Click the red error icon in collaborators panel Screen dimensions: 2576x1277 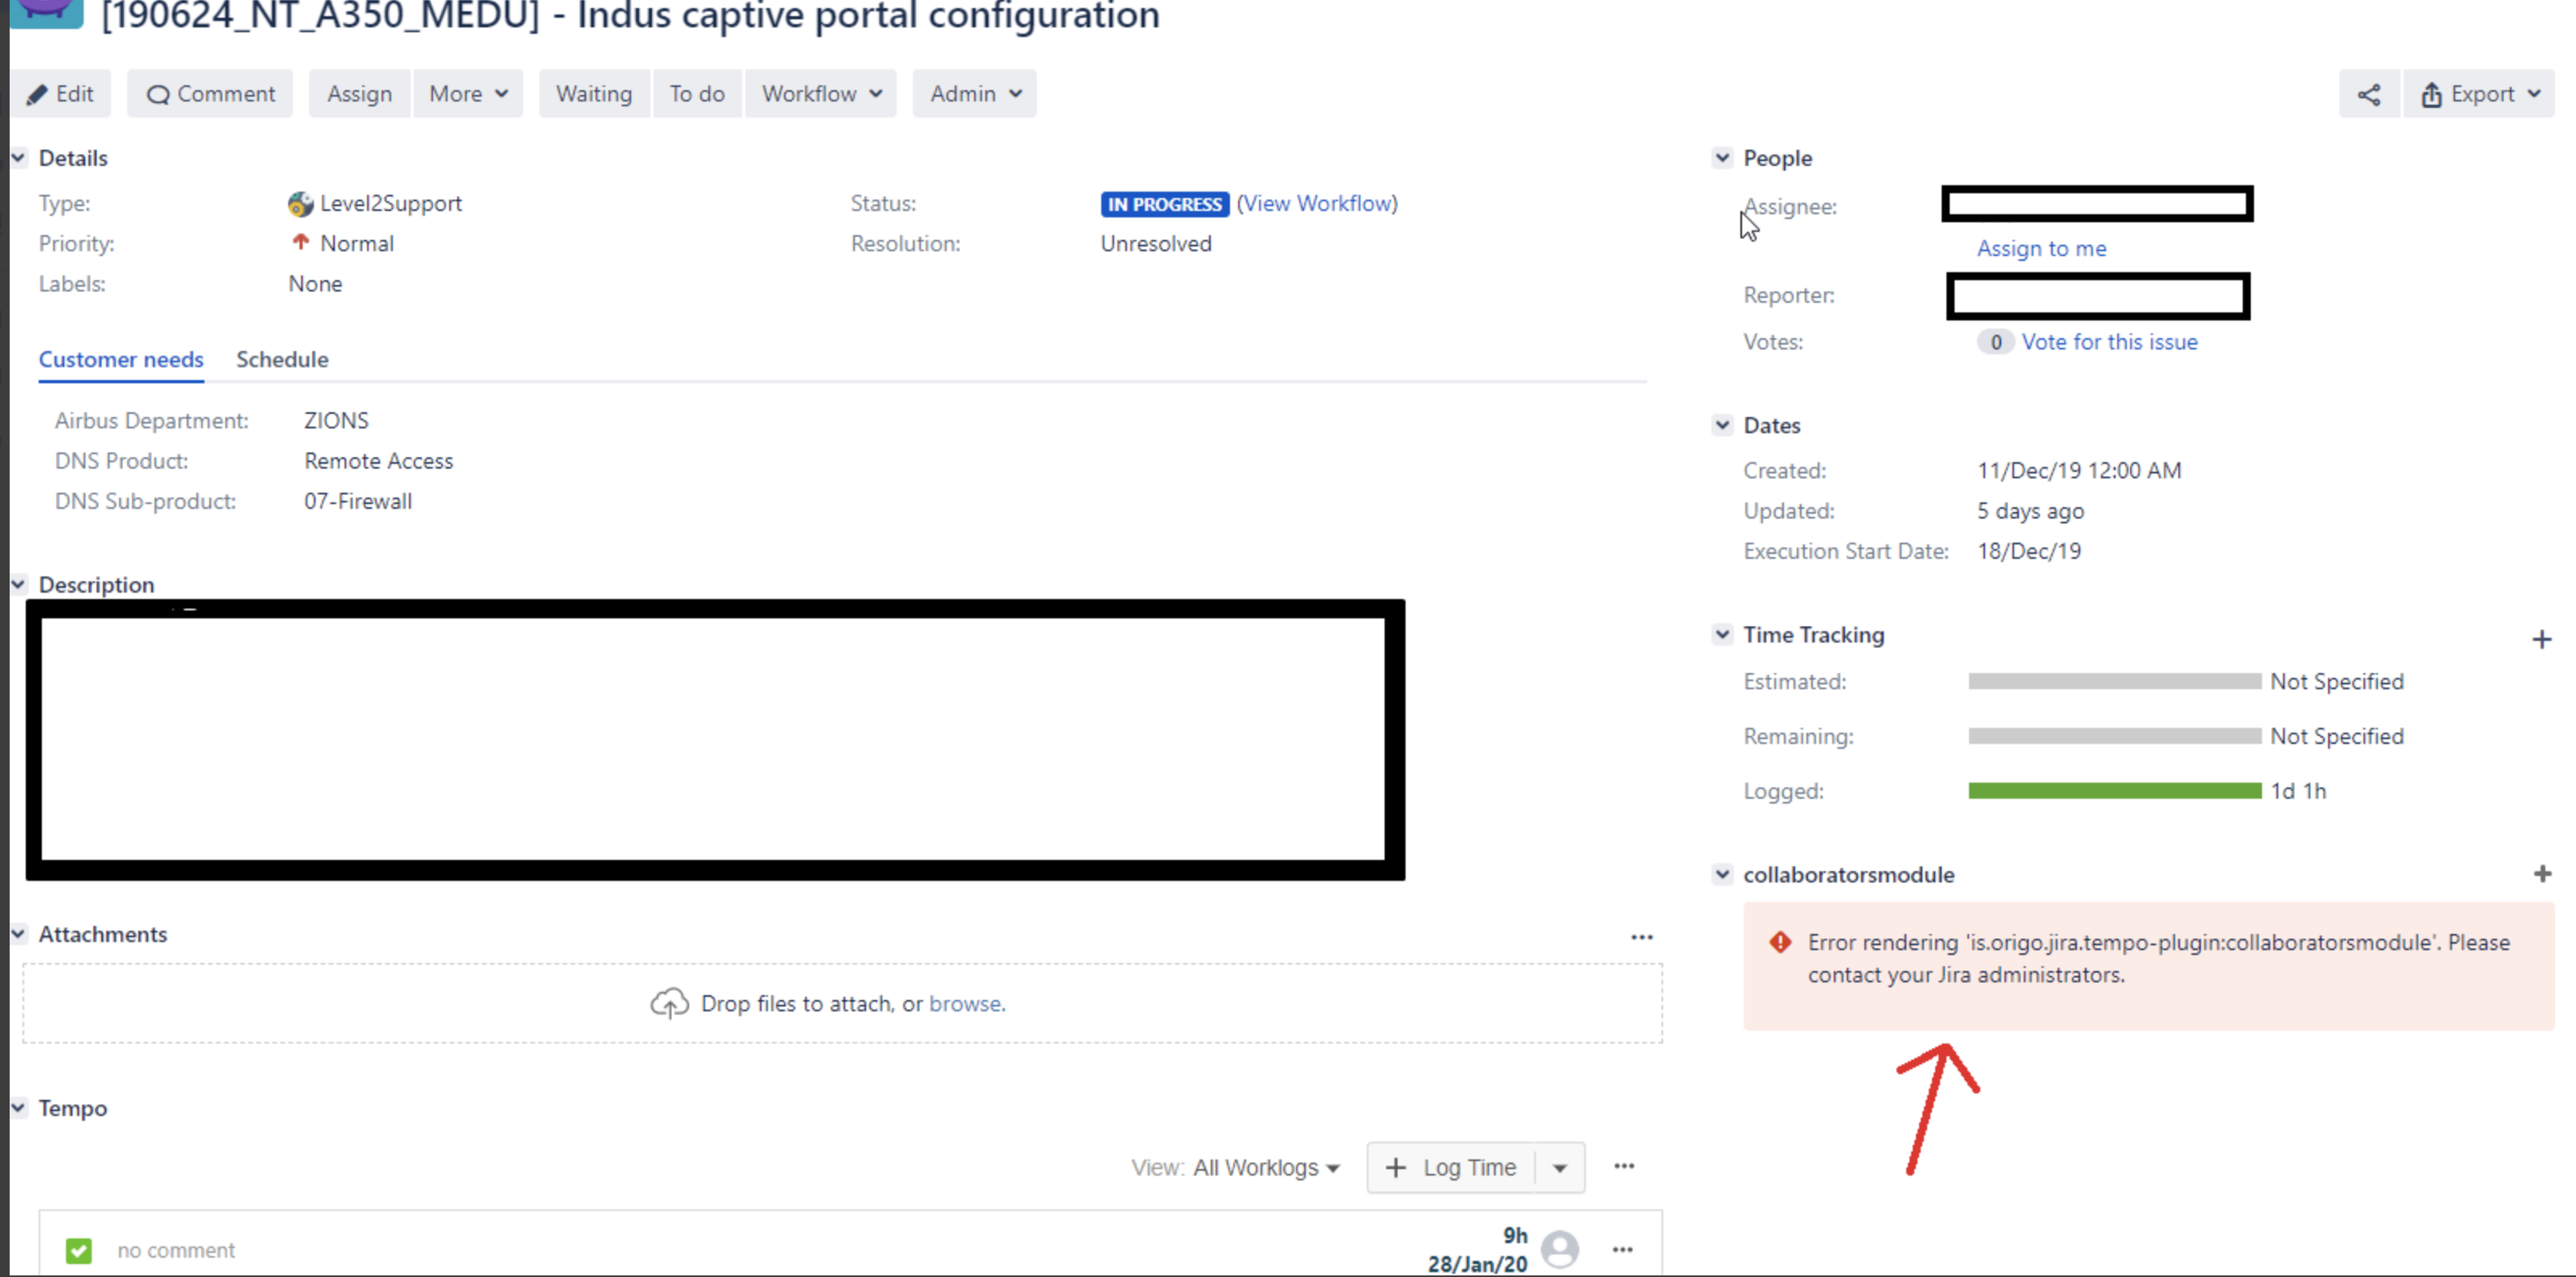(1780, 942)
